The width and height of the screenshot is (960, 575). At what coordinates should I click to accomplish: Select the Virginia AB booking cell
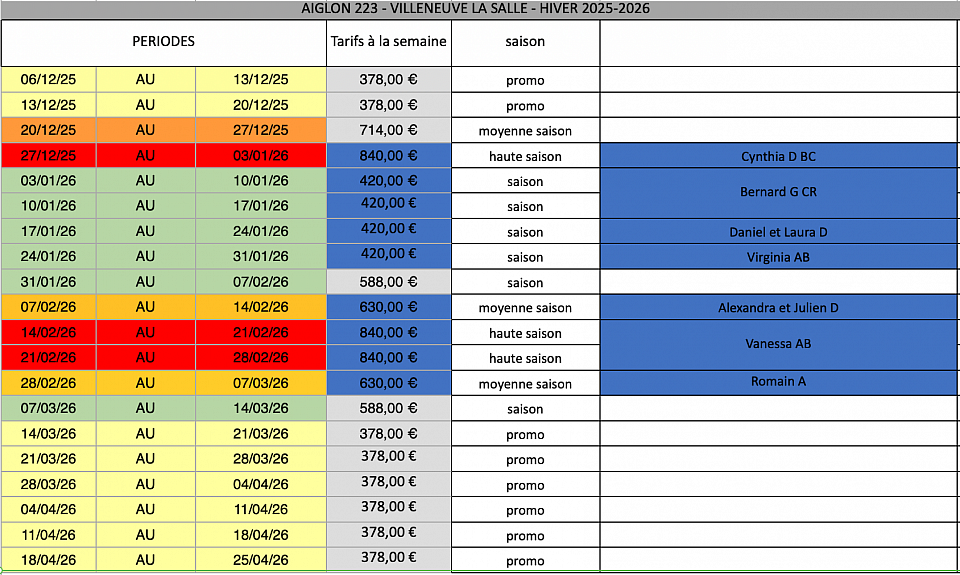pos(779,257)
